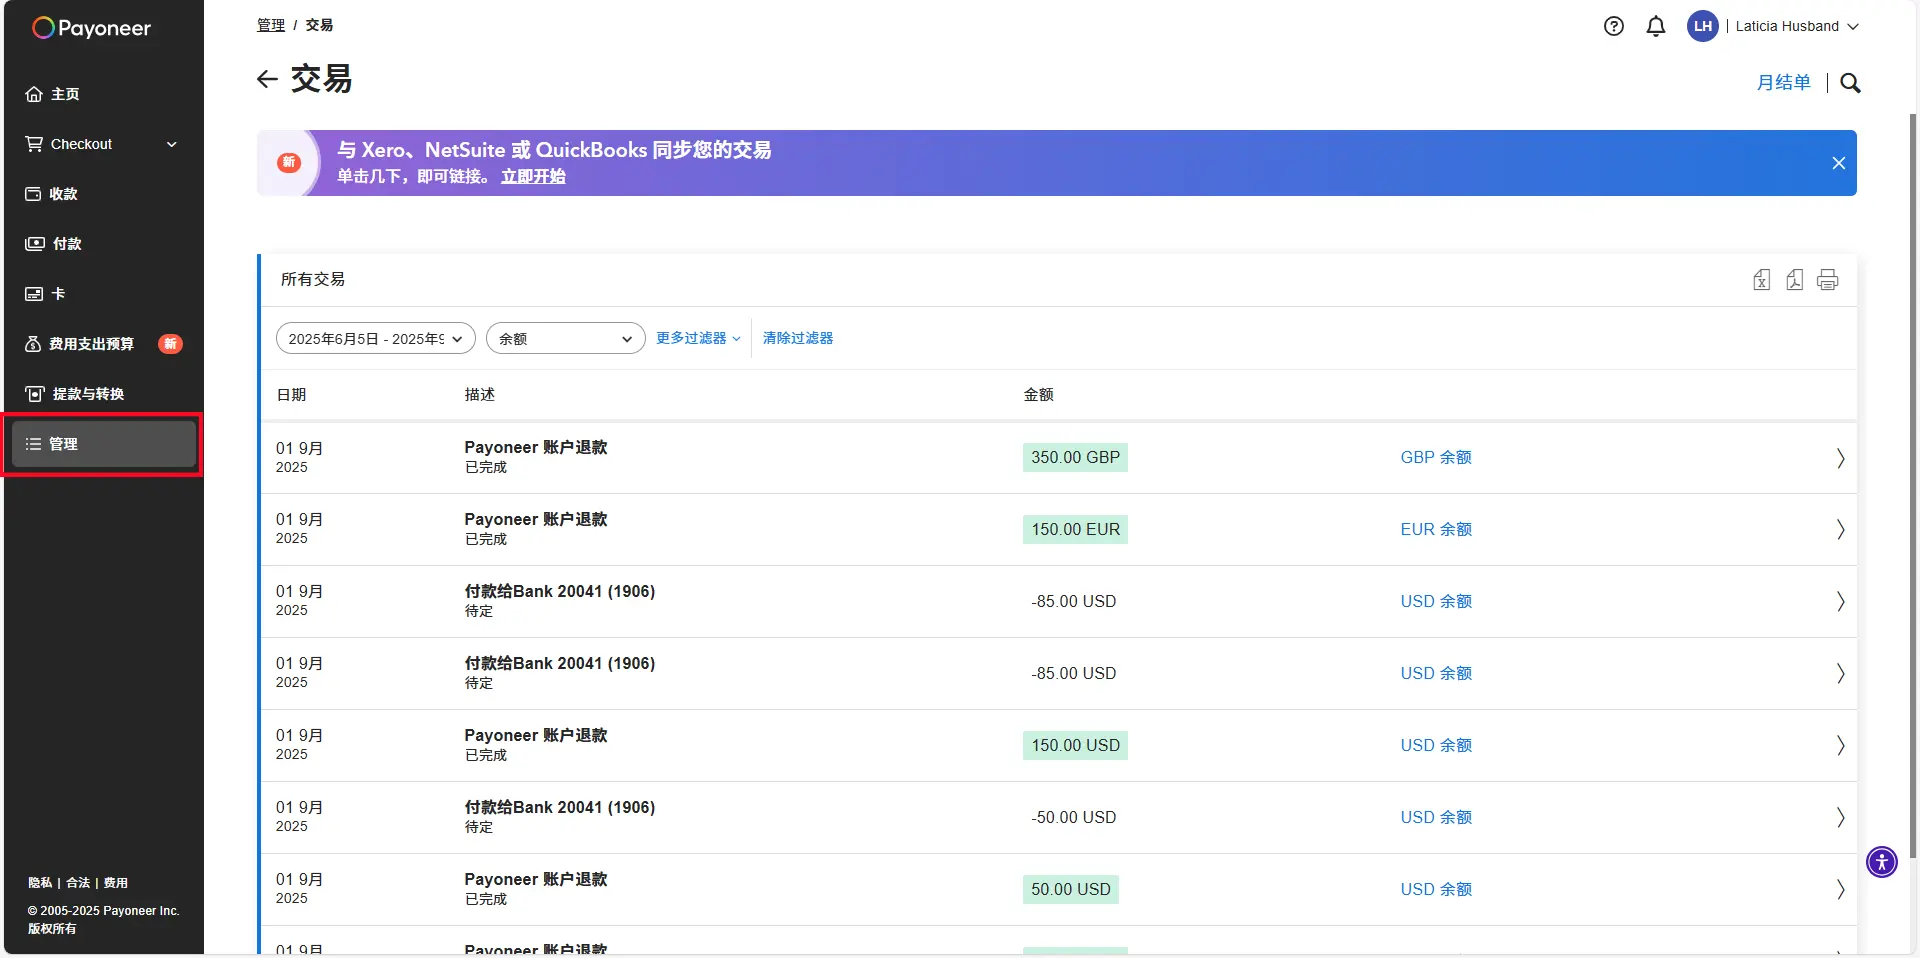Close the Xero sync banner
This screenshot has width=1920, height=958.
[1838, 163]
